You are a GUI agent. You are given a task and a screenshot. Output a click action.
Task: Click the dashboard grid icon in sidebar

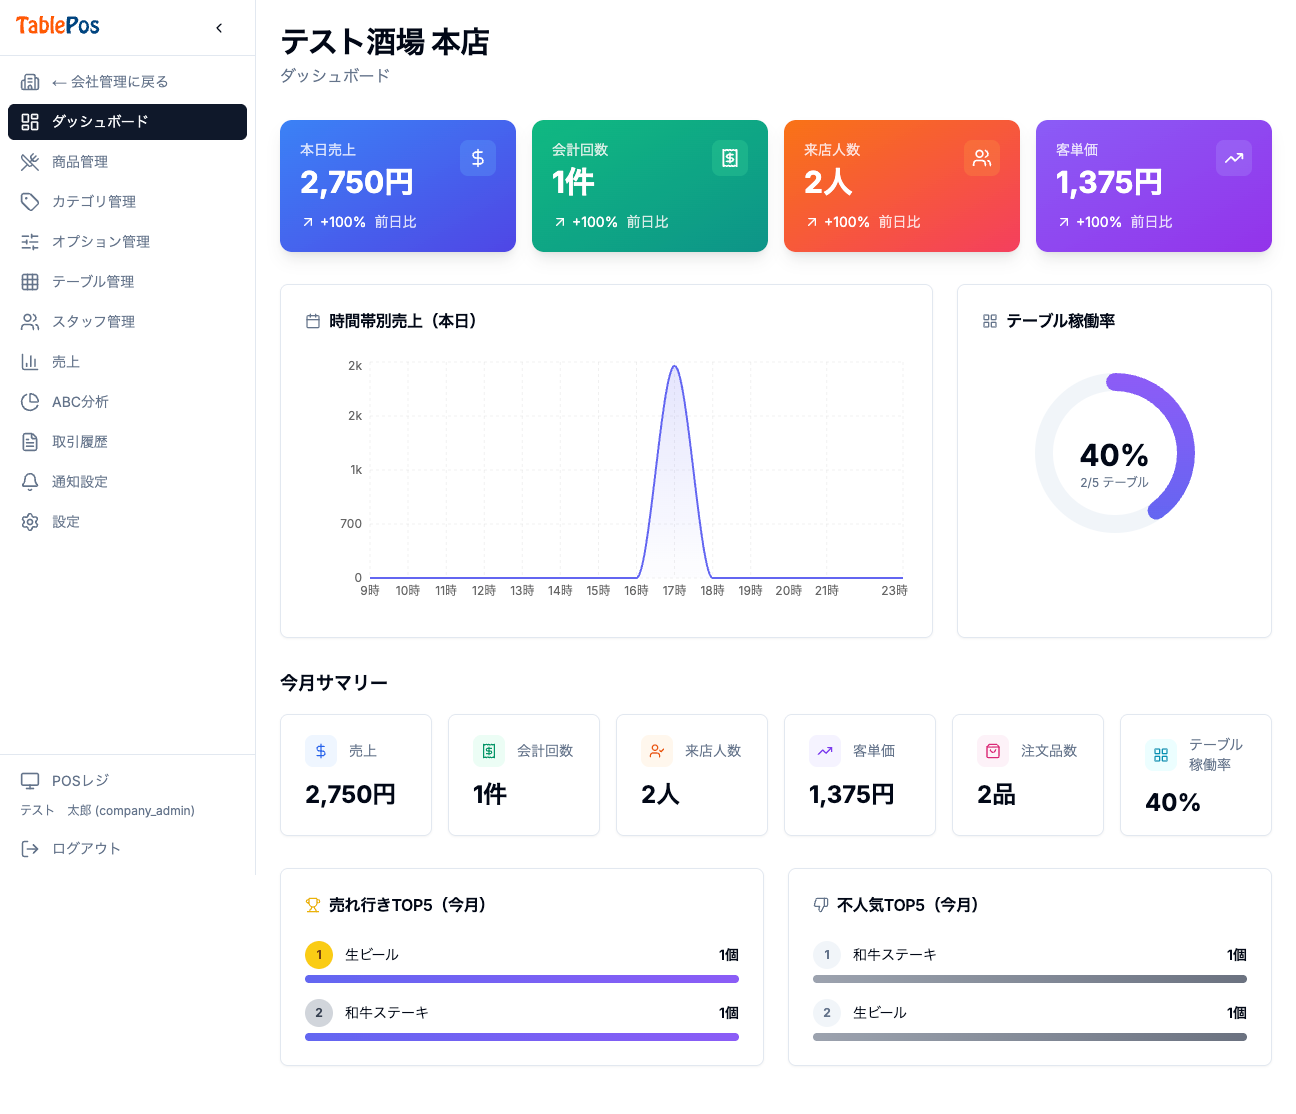30,122
